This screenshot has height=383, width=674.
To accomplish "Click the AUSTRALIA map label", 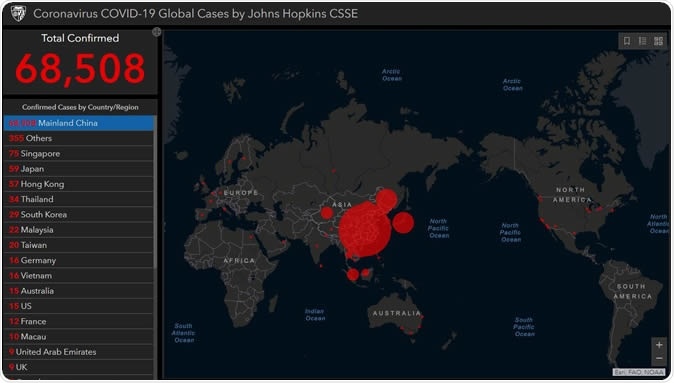I will click(x=397, y=313).
